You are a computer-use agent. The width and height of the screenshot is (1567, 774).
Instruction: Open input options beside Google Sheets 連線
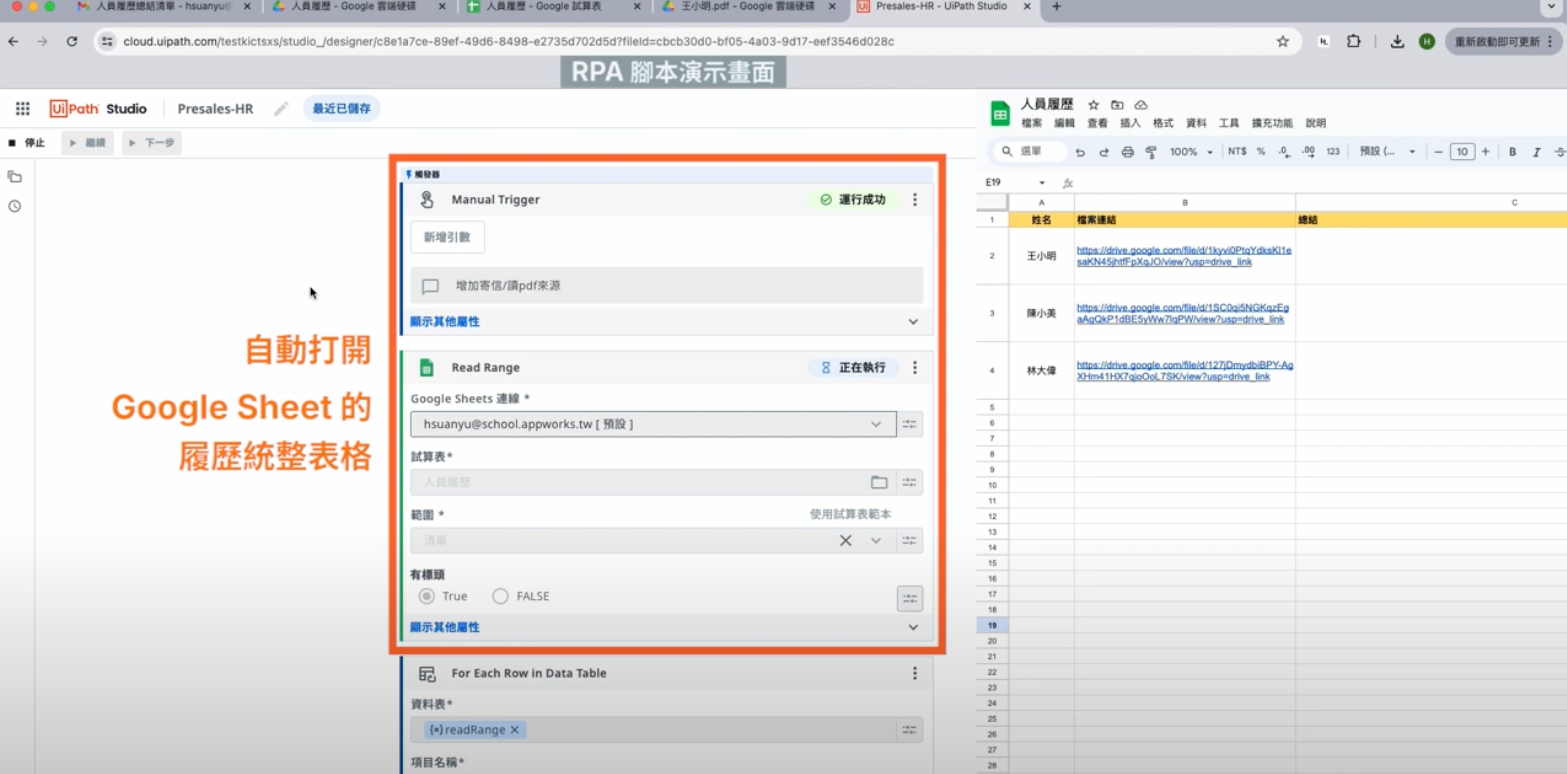coord(909,424)
